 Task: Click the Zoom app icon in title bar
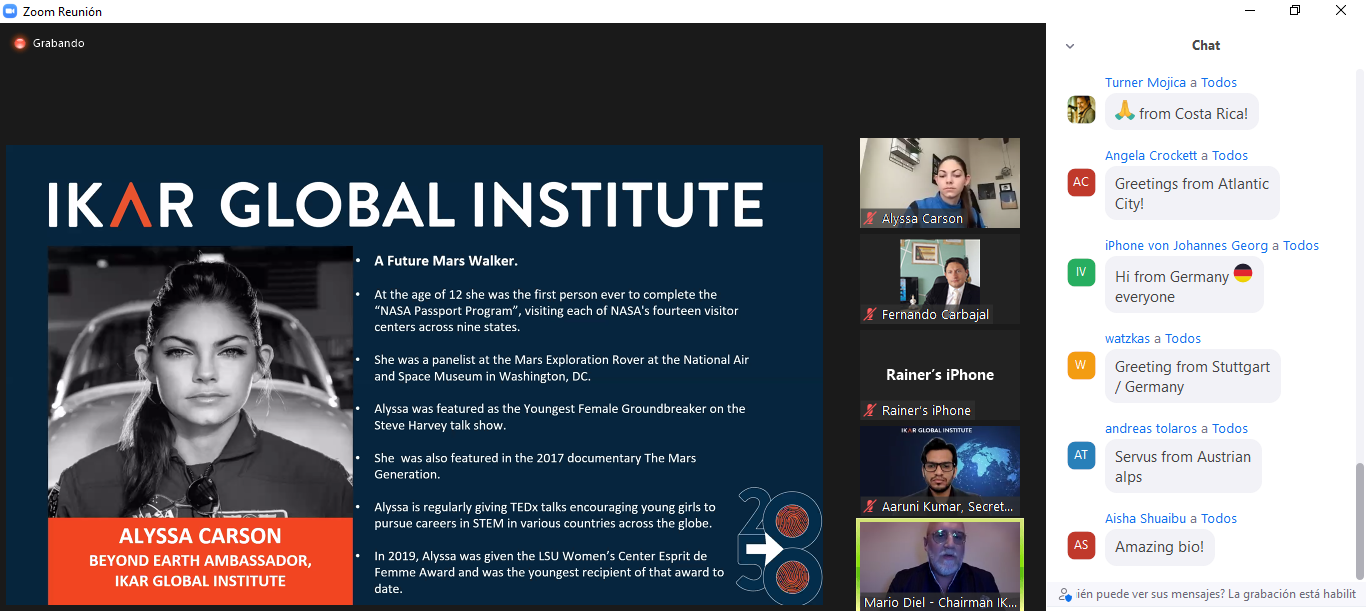pos(10,11)
